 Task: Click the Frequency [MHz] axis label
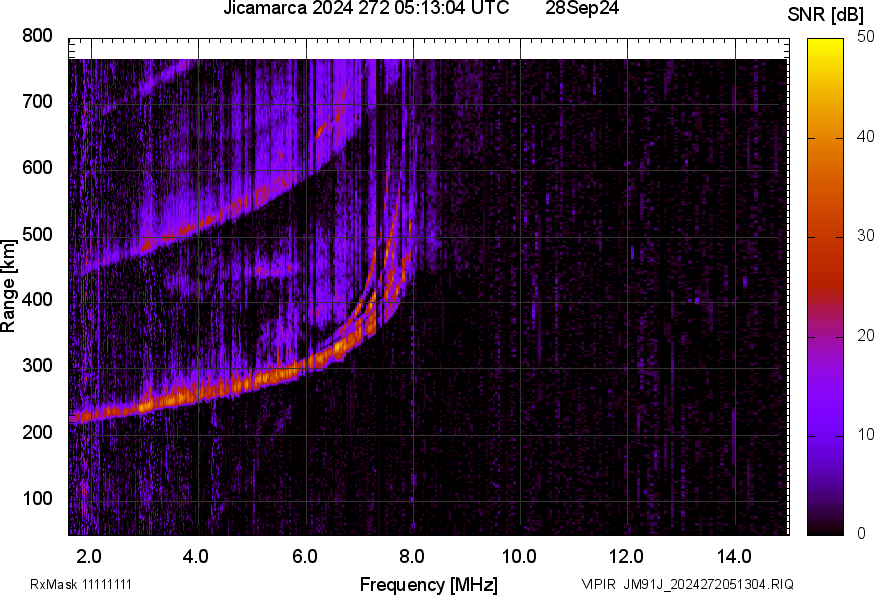click(428, 584)
